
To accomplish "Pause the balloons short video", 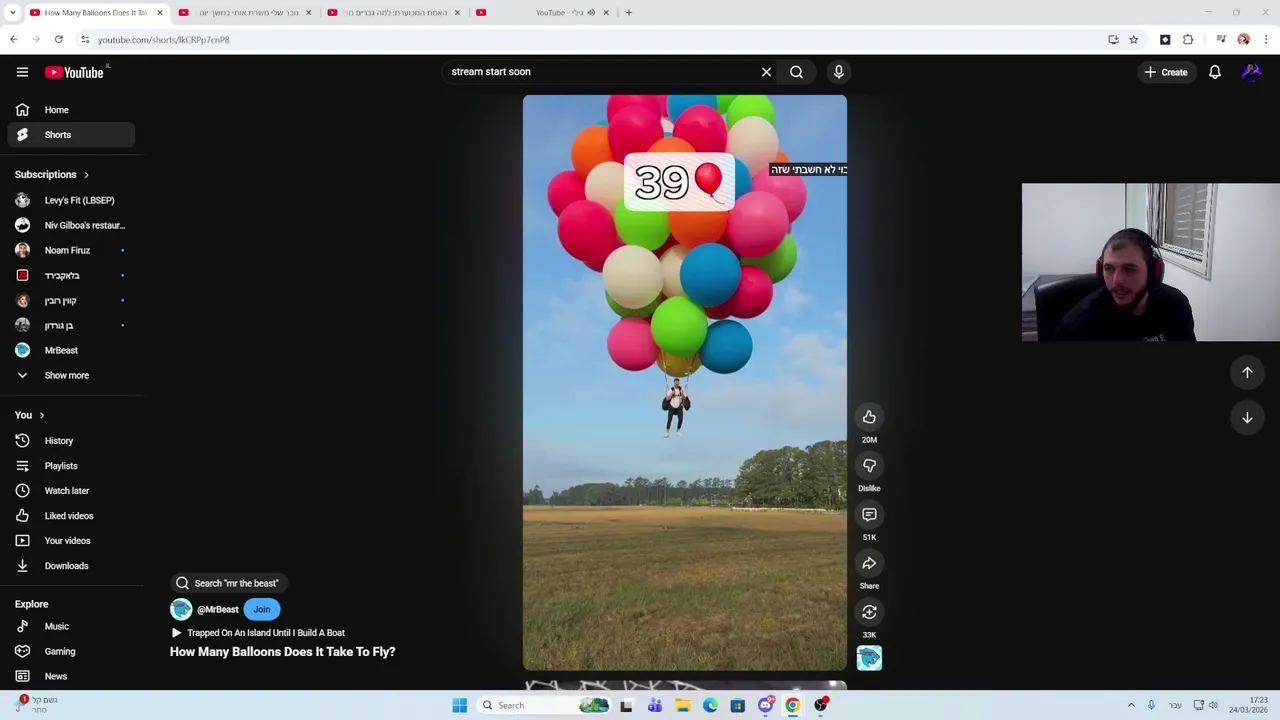I will tap(684, 382).
